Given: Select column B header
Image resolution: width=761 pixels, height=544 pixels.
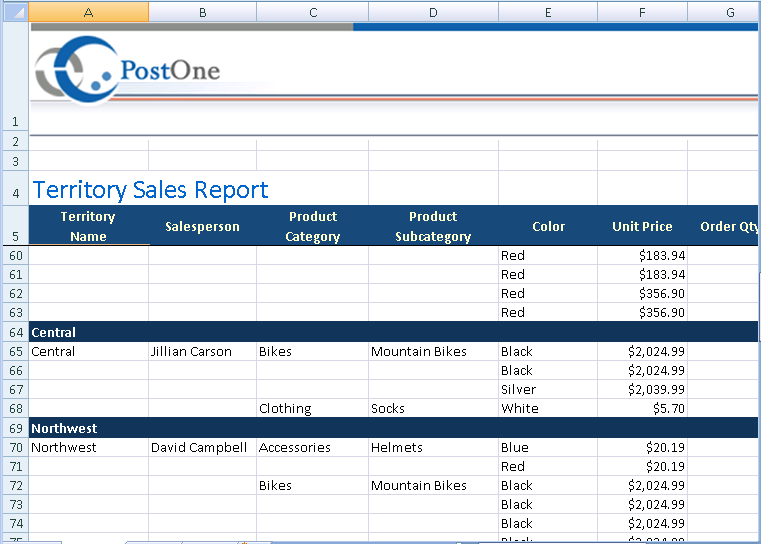Looking at the screenshot, I should point(202,12).
